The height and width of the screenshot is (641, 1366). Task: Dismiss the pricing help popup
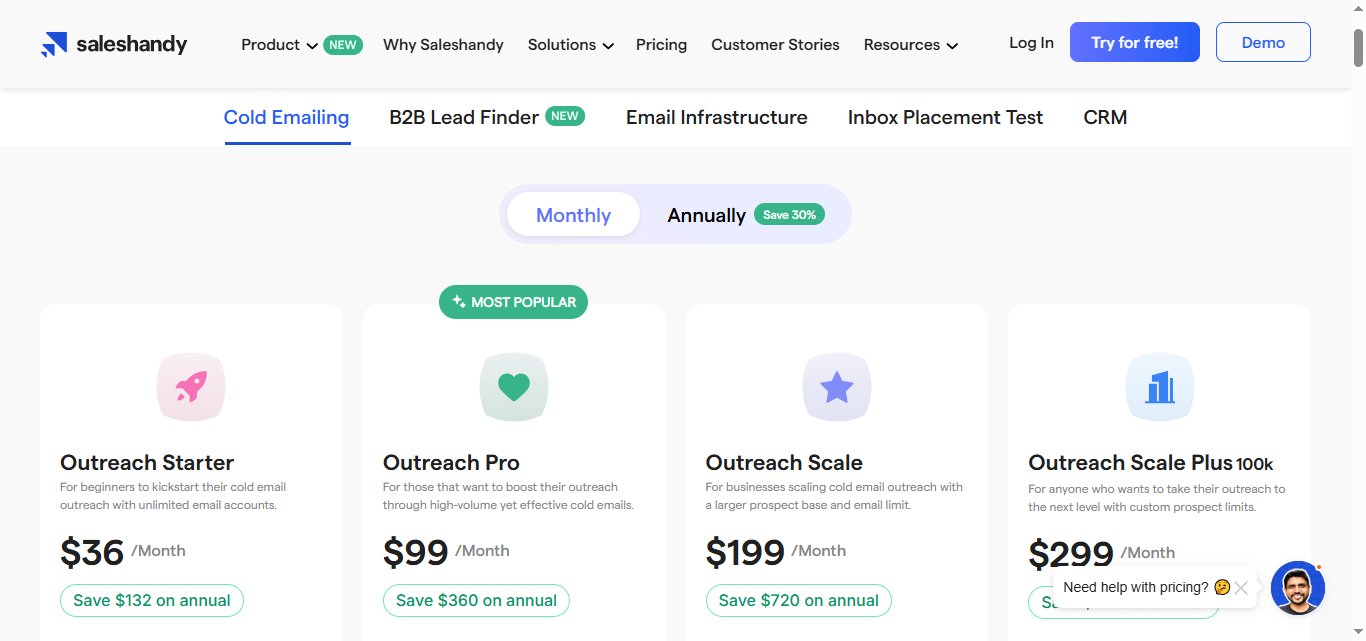point(1241,587)
